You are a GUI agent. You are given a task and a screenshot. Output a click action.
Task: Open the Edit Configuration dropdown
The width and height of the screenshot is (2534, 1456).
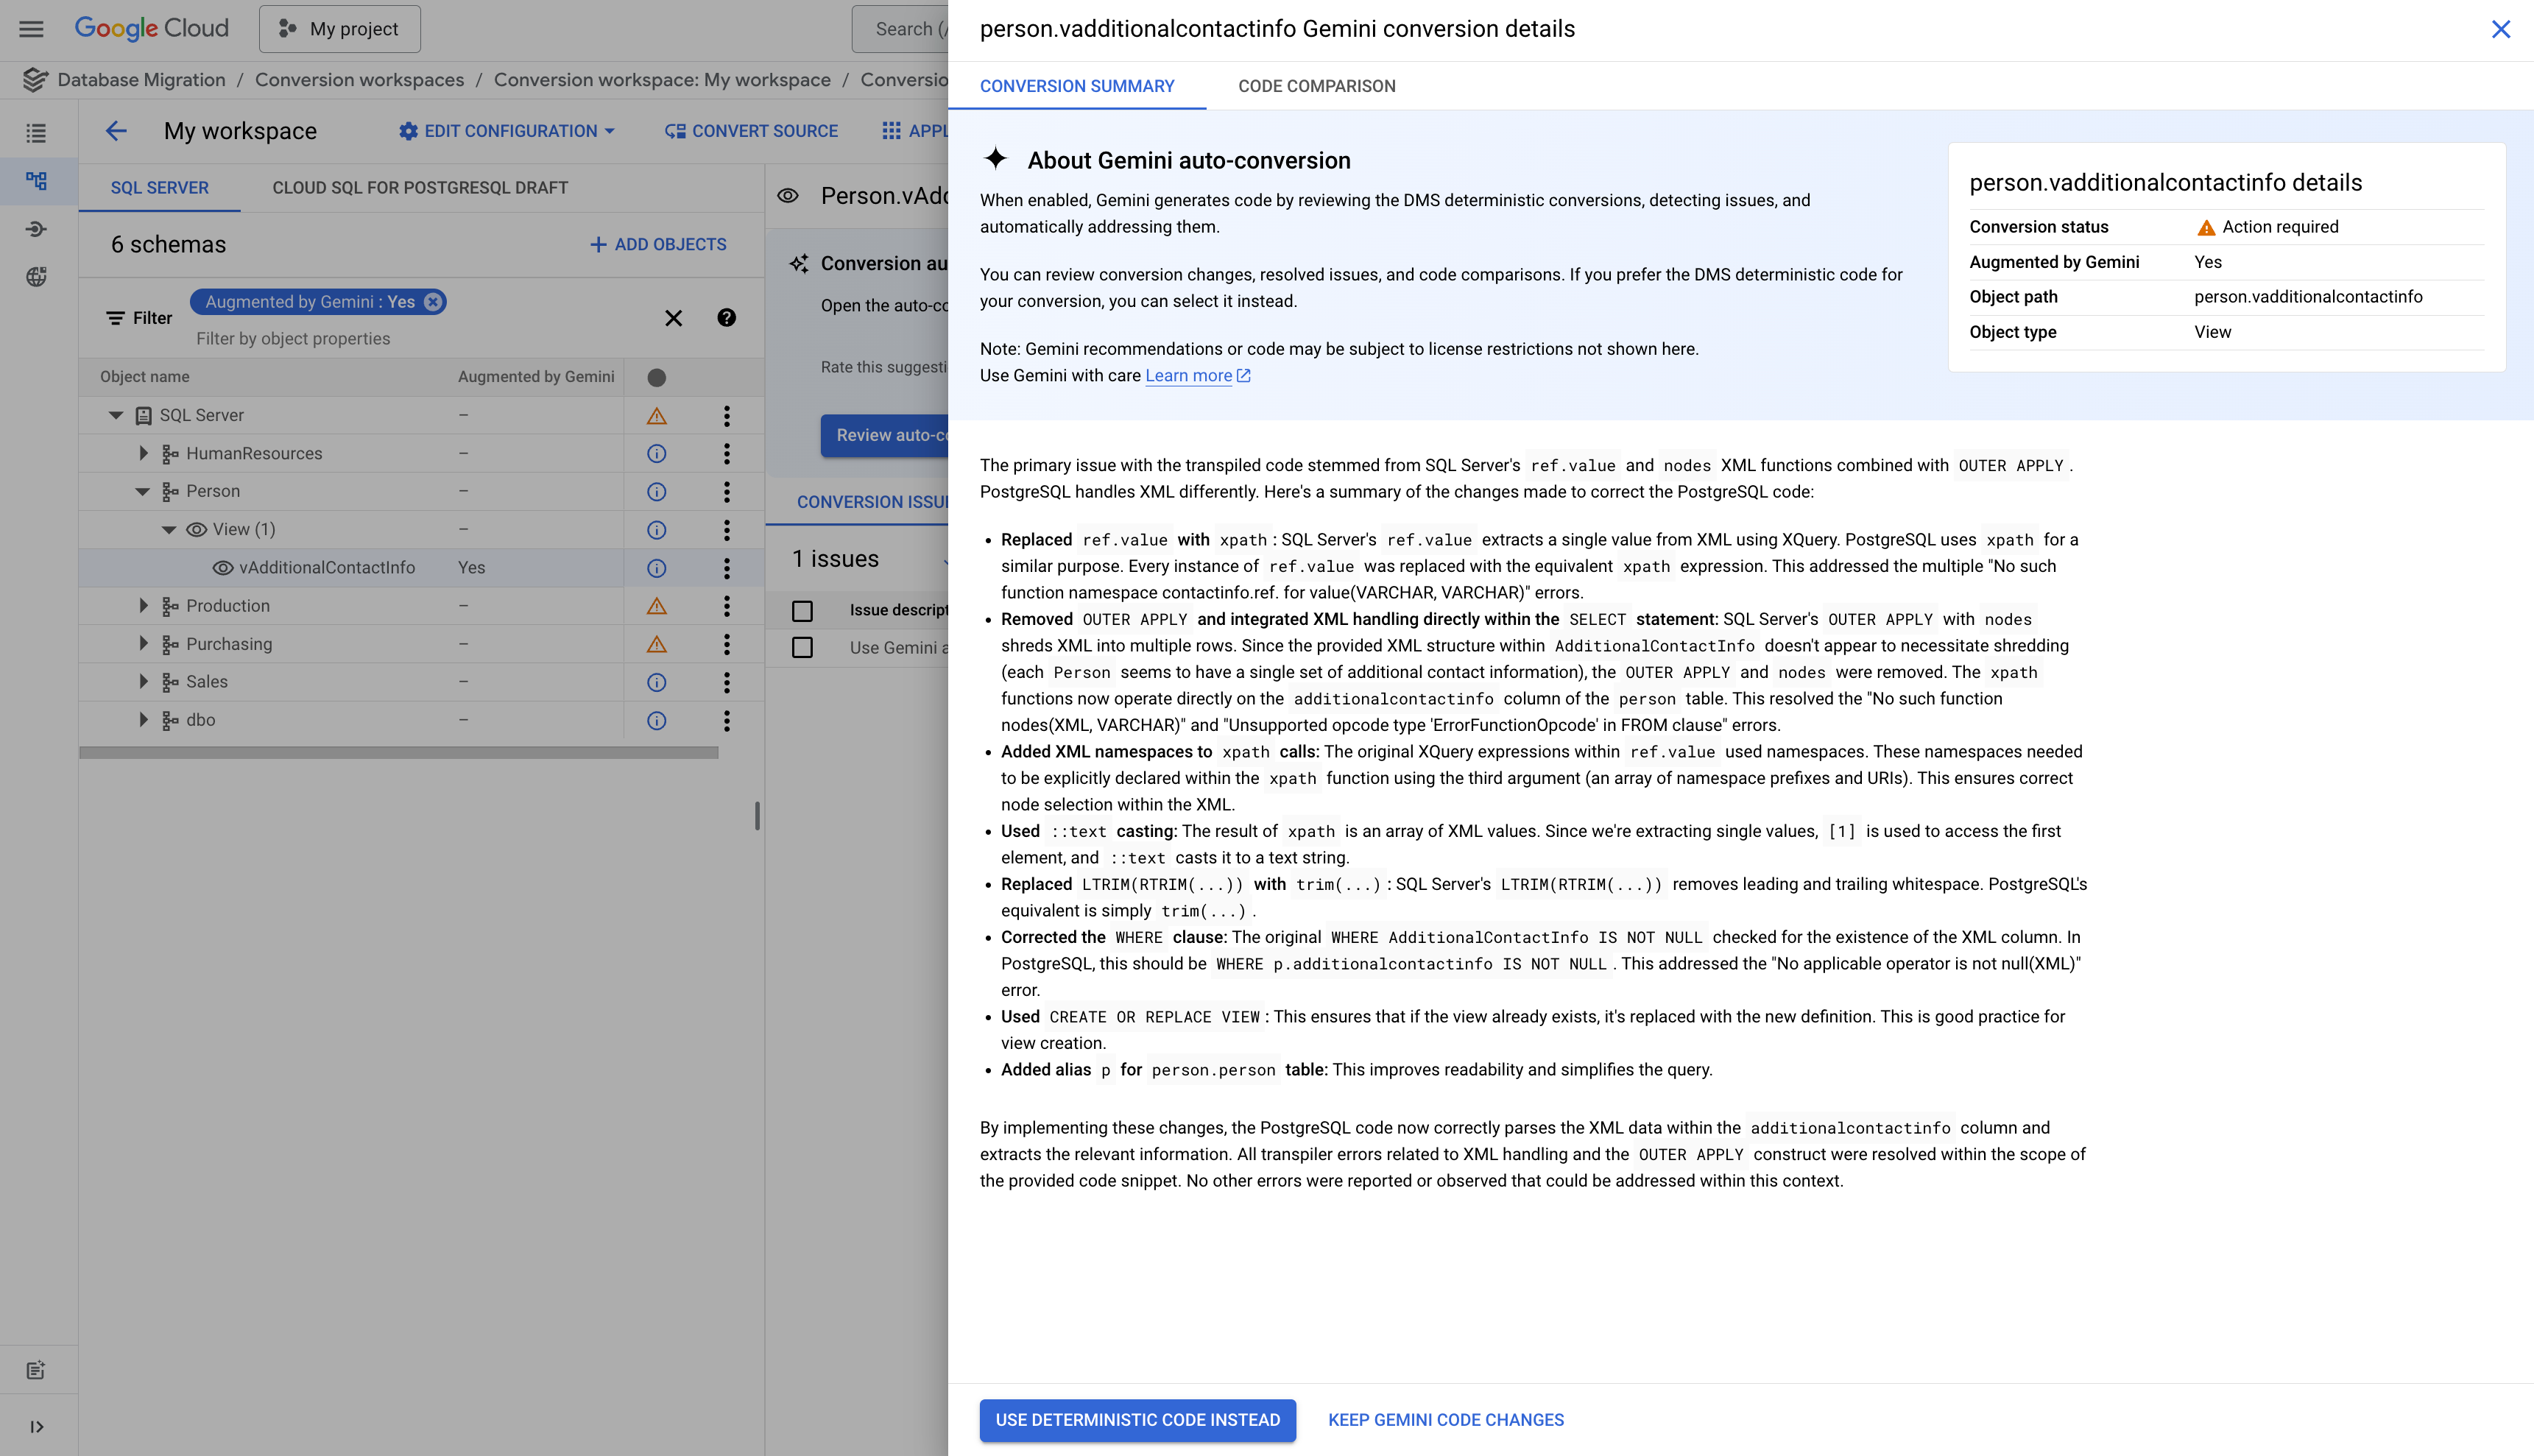point(507,131)
